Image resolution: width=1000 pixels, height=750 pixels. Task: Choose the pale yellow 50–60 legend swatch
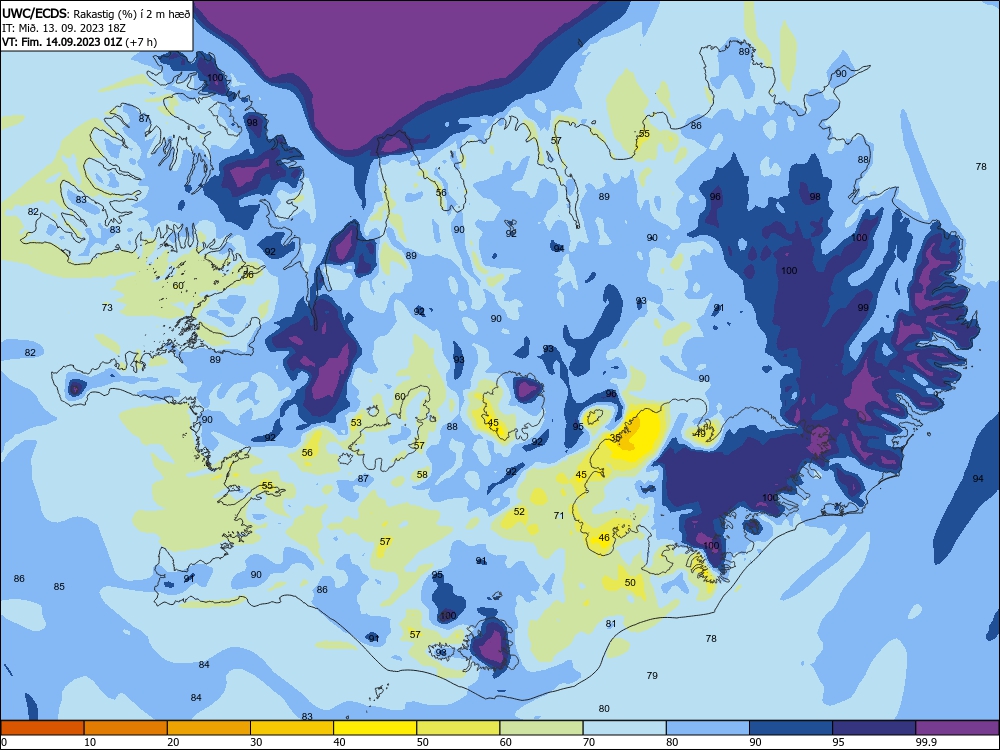pos(458,728)
